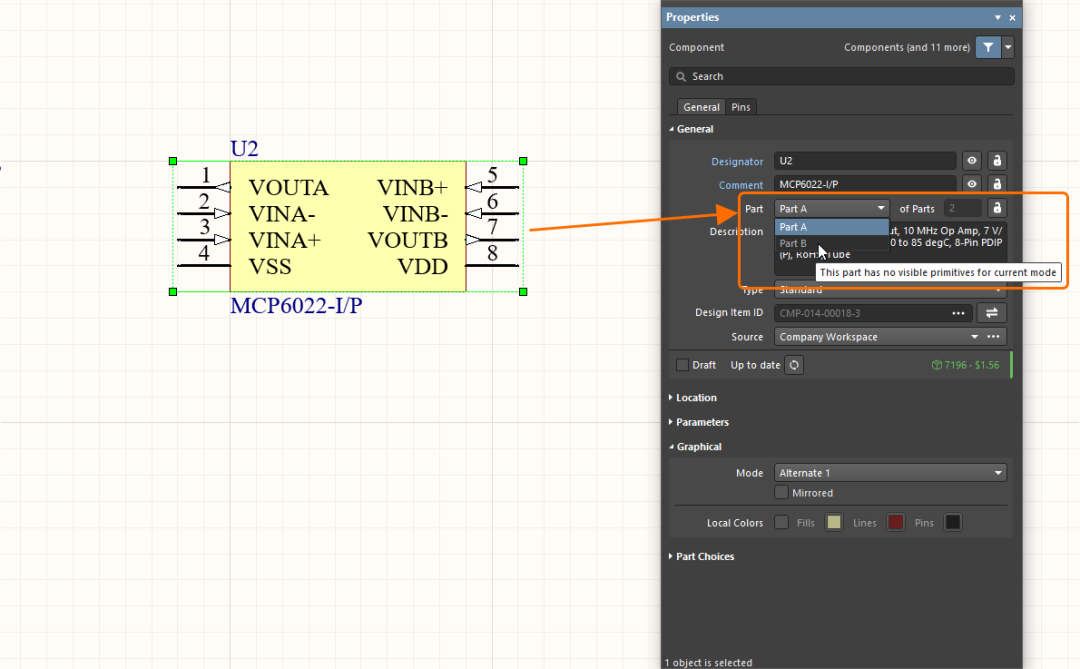The height and width of the screenshot is (669, 1080).
Task: Select Part A from the dropdown list
Action: (832, 227)
